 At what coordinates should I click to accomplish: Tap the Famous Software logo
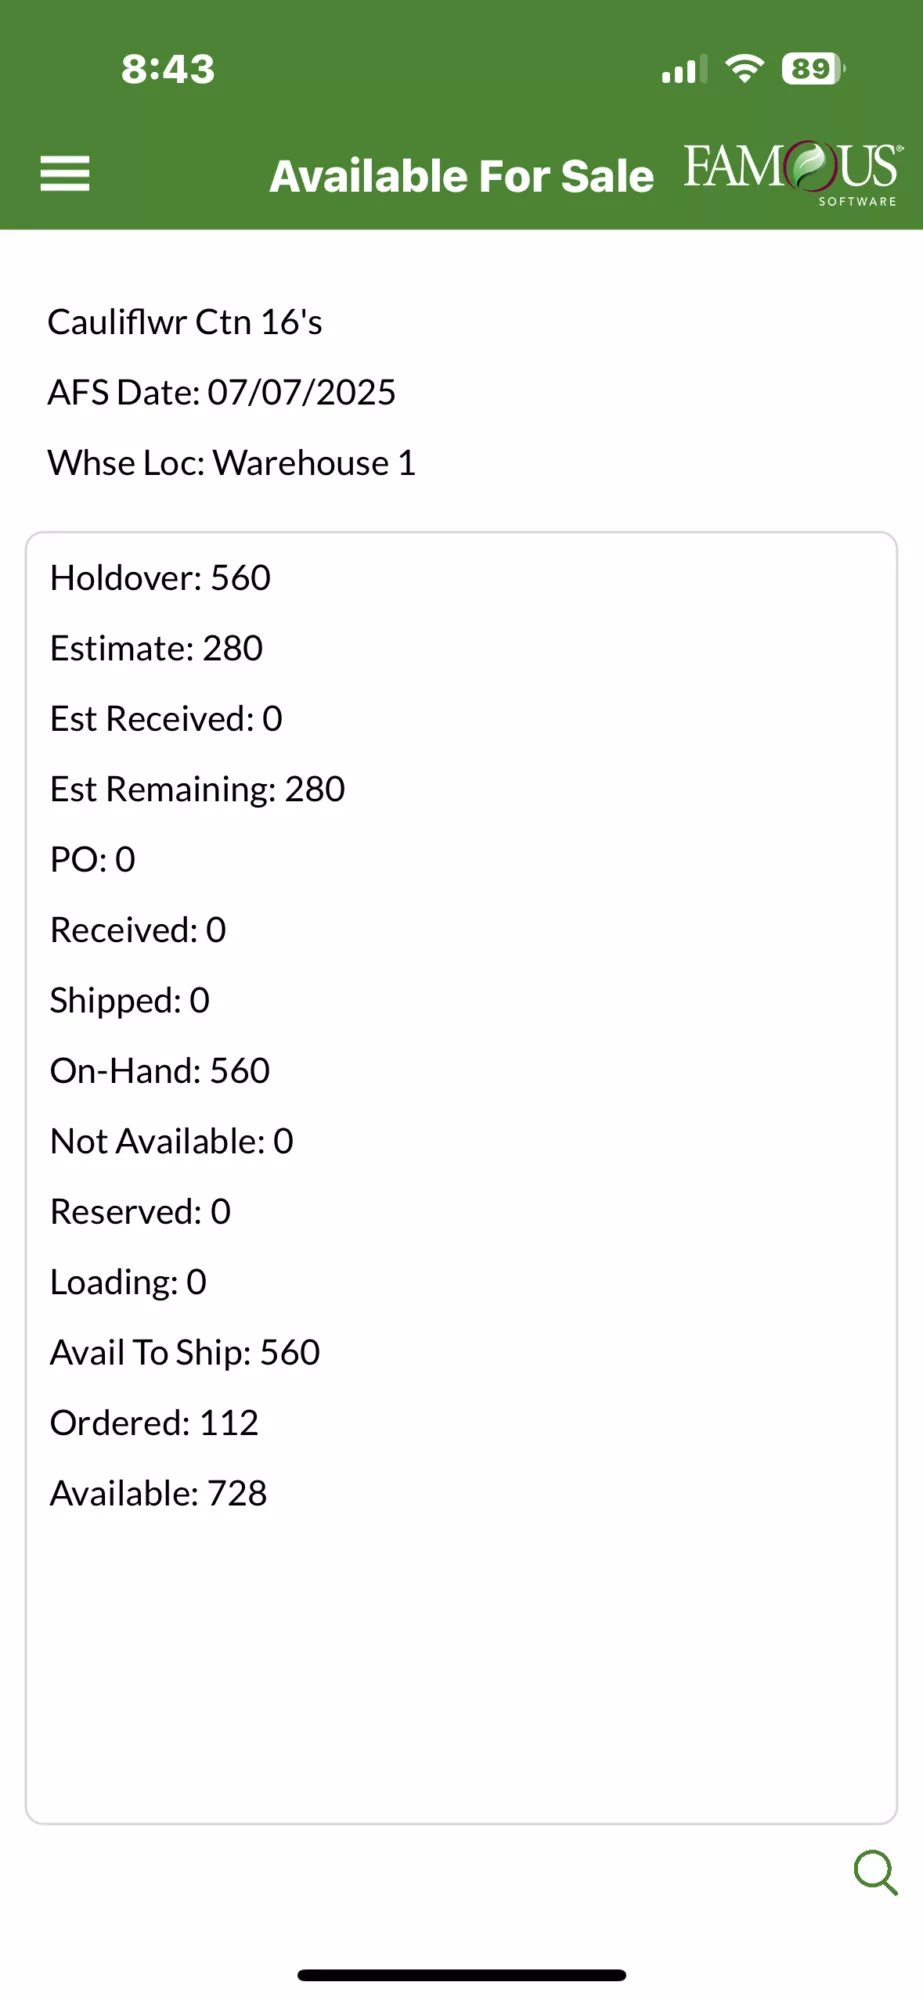click(x=793, y=173)
